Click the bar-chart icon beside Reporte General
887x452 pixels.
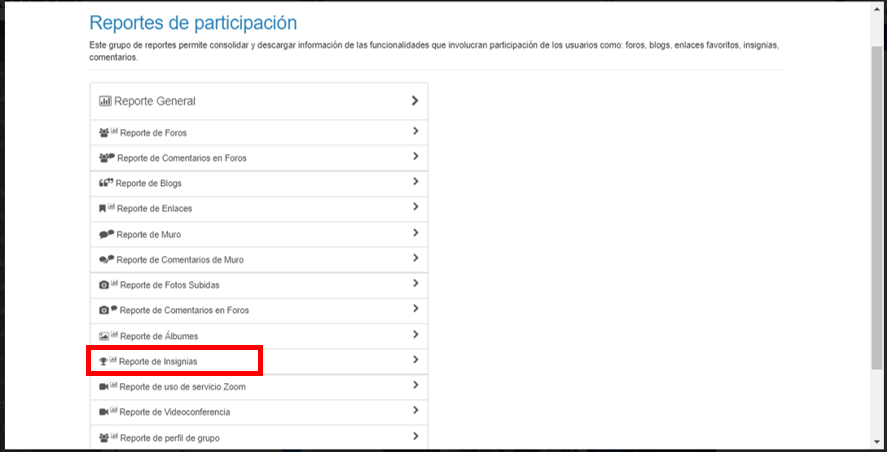(x=105, y=101)
